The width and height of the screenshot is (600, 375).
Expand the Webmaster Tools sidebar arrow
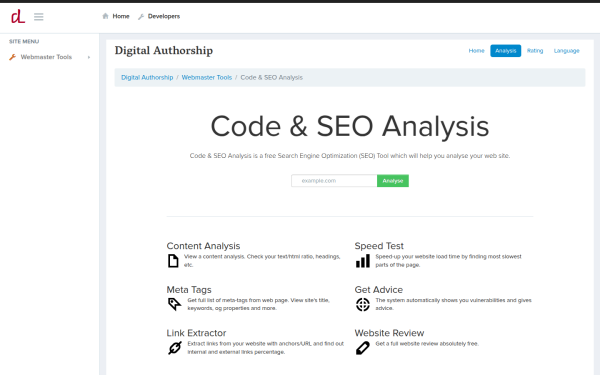click(x=89, y=57)
